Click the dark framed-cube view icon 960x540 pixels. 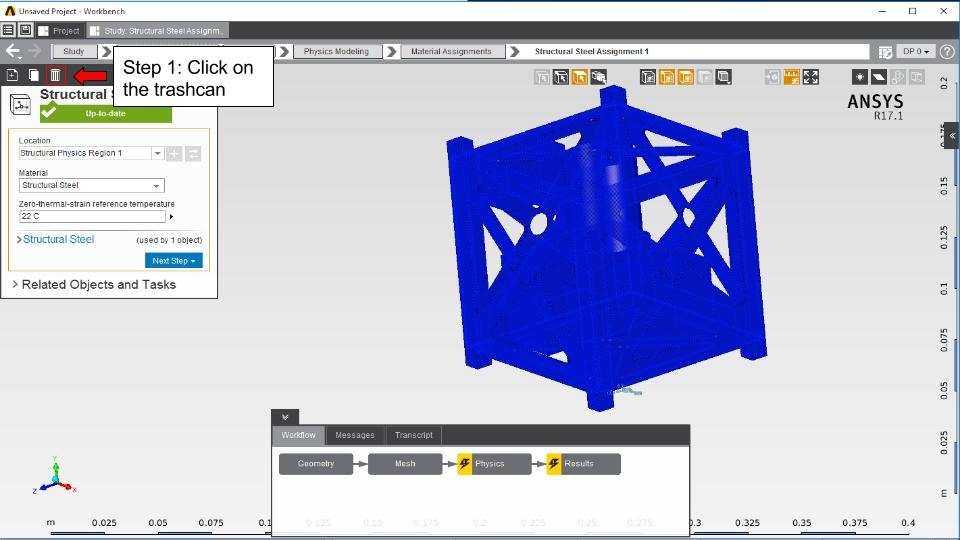click(x=648, y=77)
